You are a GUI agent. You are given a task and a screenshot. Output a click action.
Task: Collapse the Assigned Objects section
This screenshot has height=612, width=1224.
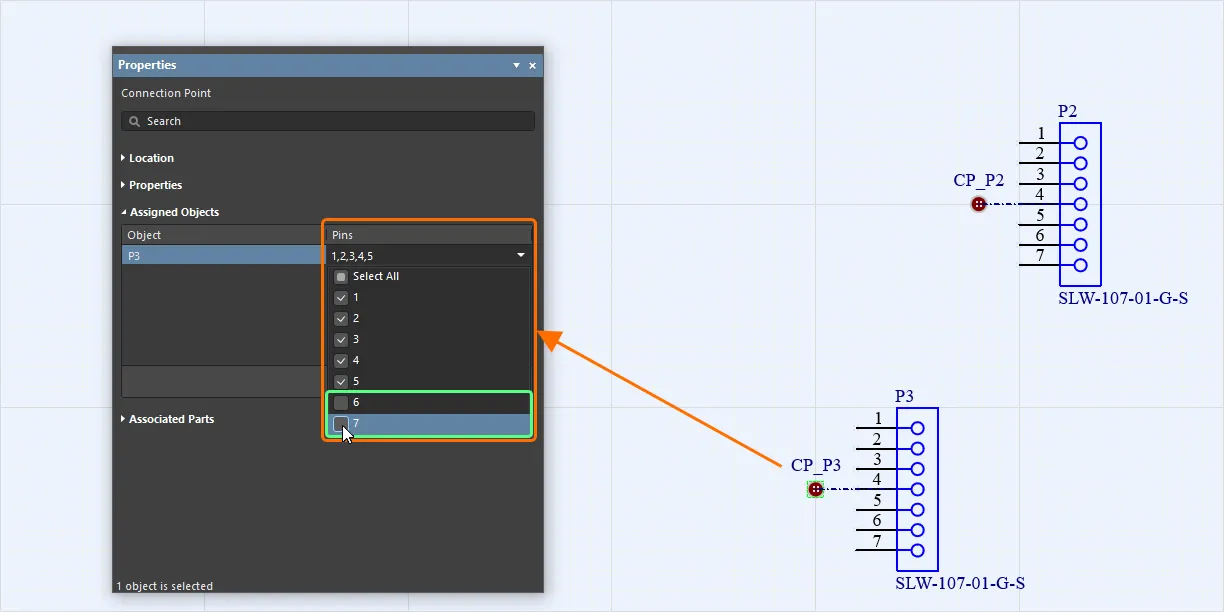169,212
